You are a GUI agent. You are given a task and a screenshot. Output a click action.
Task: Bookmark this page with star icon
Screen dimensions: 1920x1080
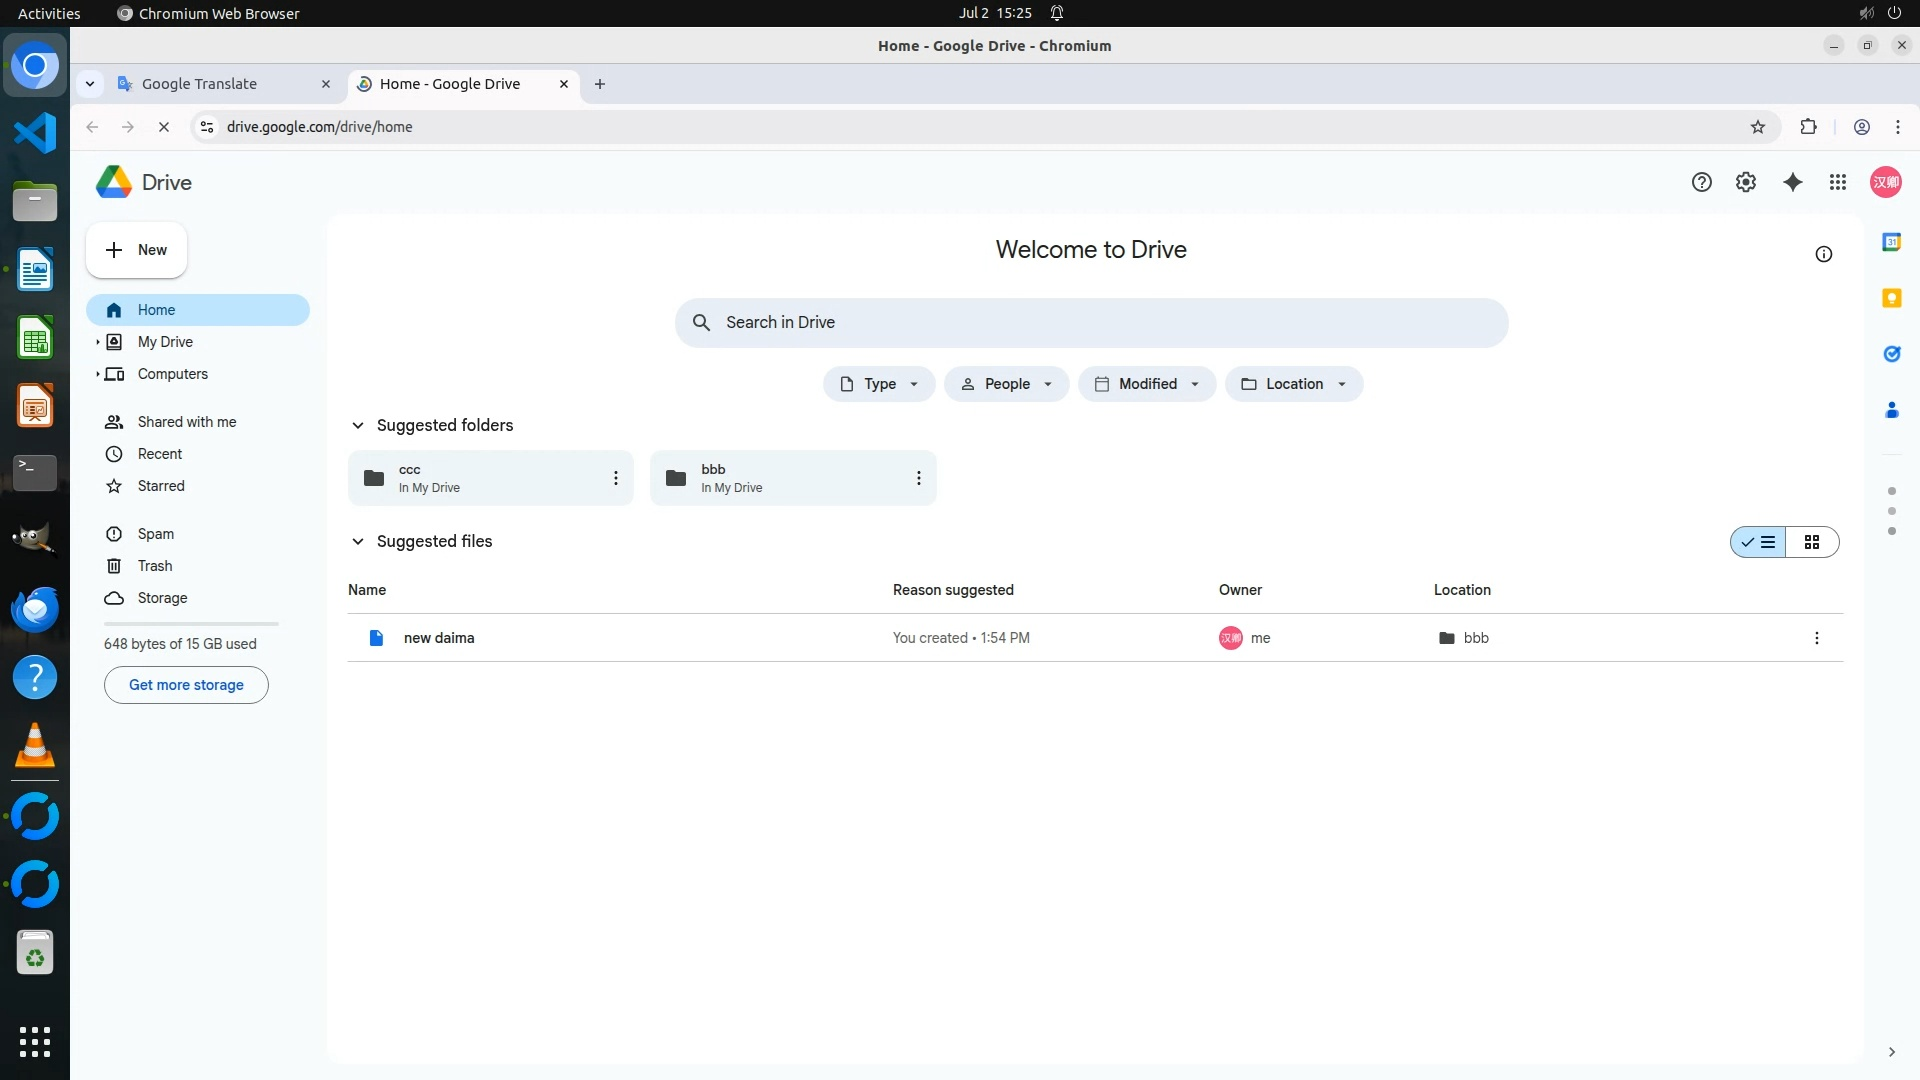pyautogui.click(x=1757, y=127)
